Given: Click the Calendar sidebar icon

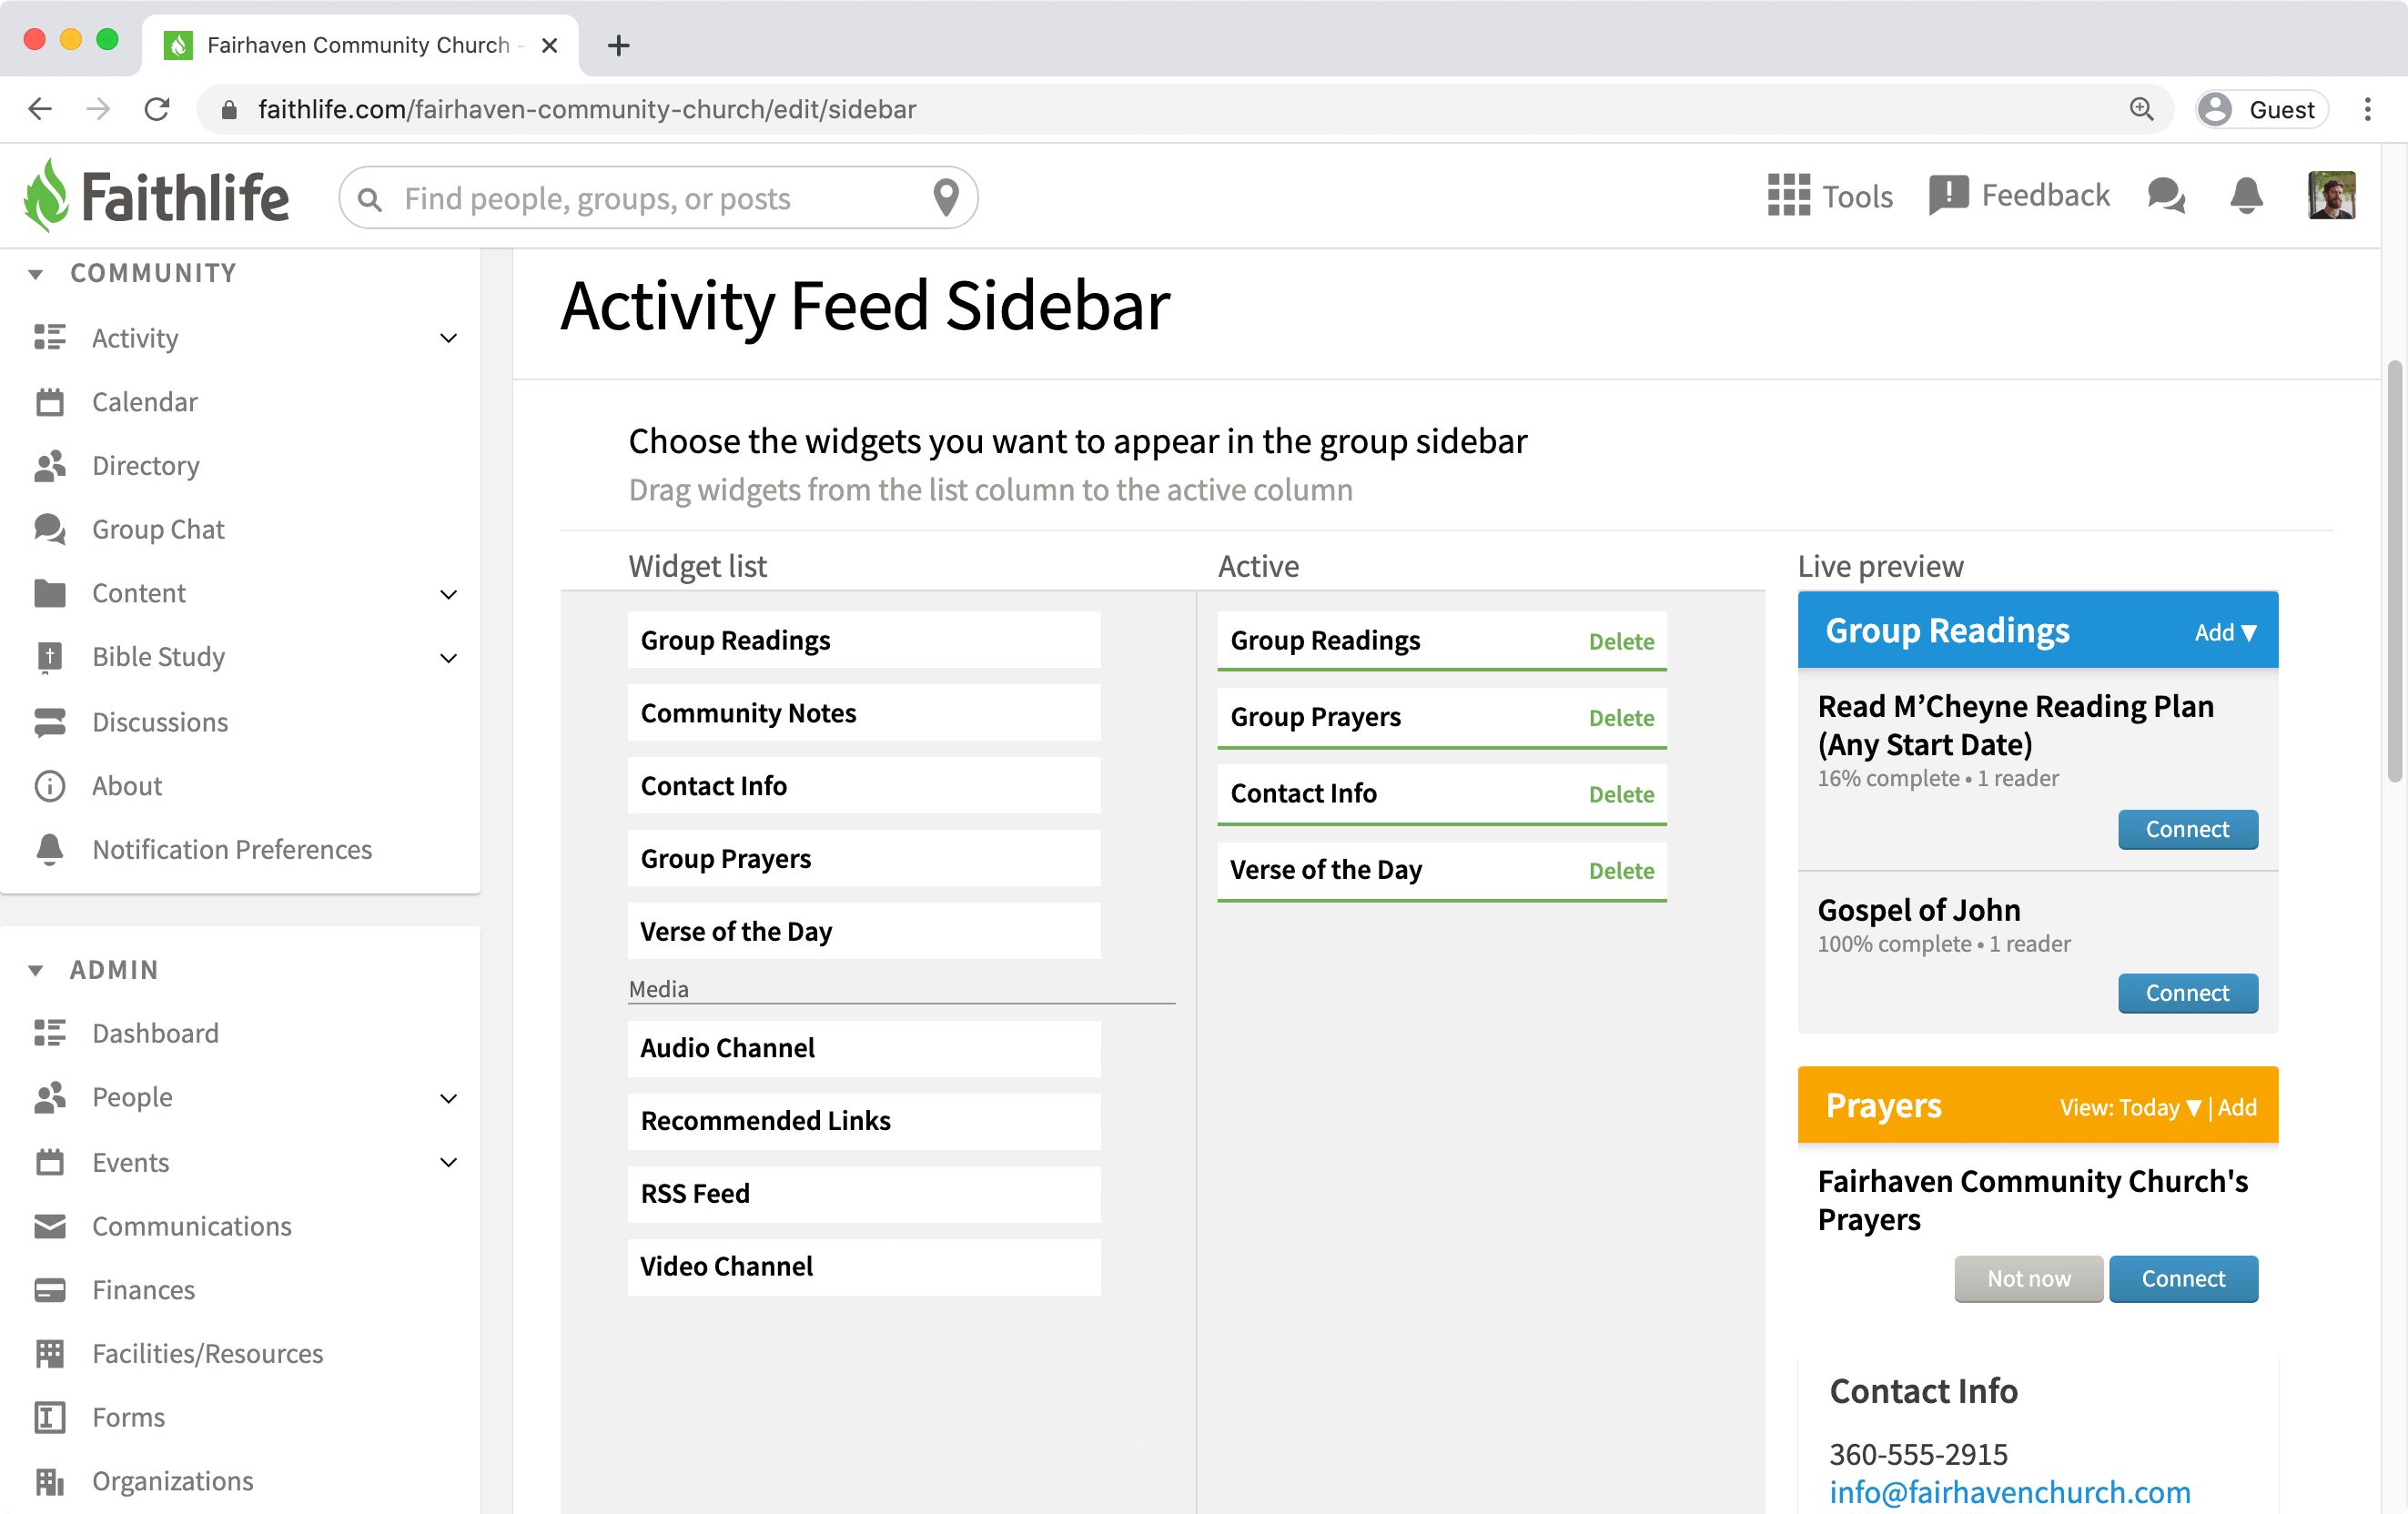Looking at the screenshot, I should click(x=49, y=402).
